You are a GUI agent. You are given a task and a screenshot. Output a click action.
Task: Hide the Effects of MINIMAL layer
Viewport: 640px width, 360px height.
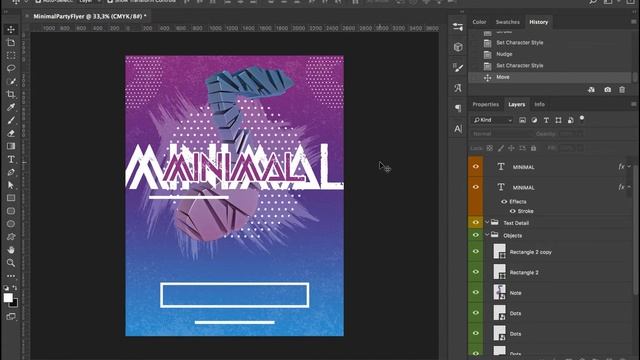point(504,202)
